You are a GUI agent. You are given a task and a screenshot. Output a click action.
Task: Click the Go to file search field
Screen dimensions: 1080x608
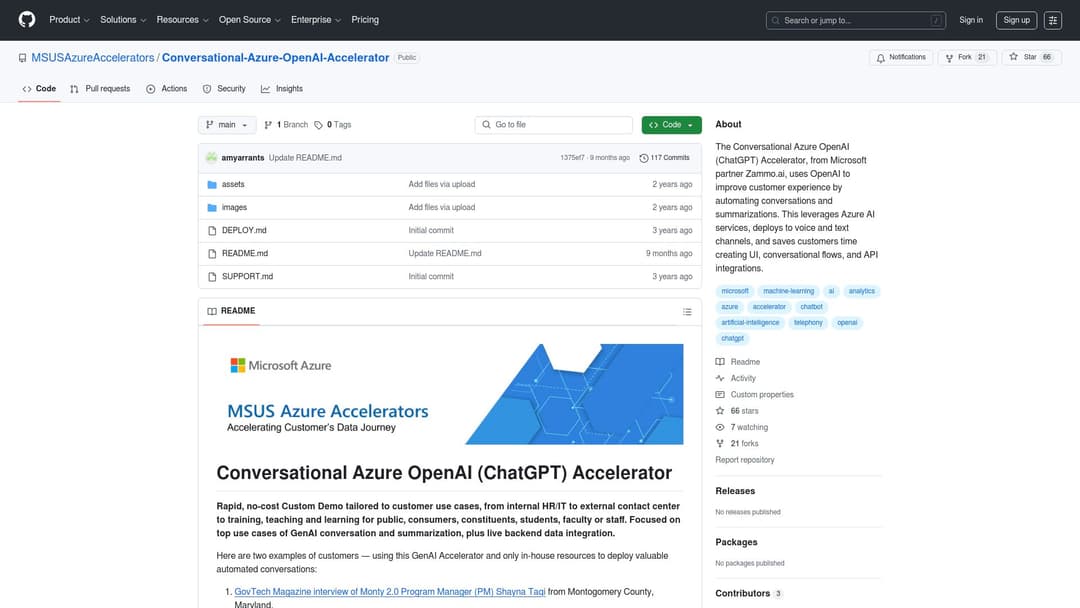click(553, 125)
